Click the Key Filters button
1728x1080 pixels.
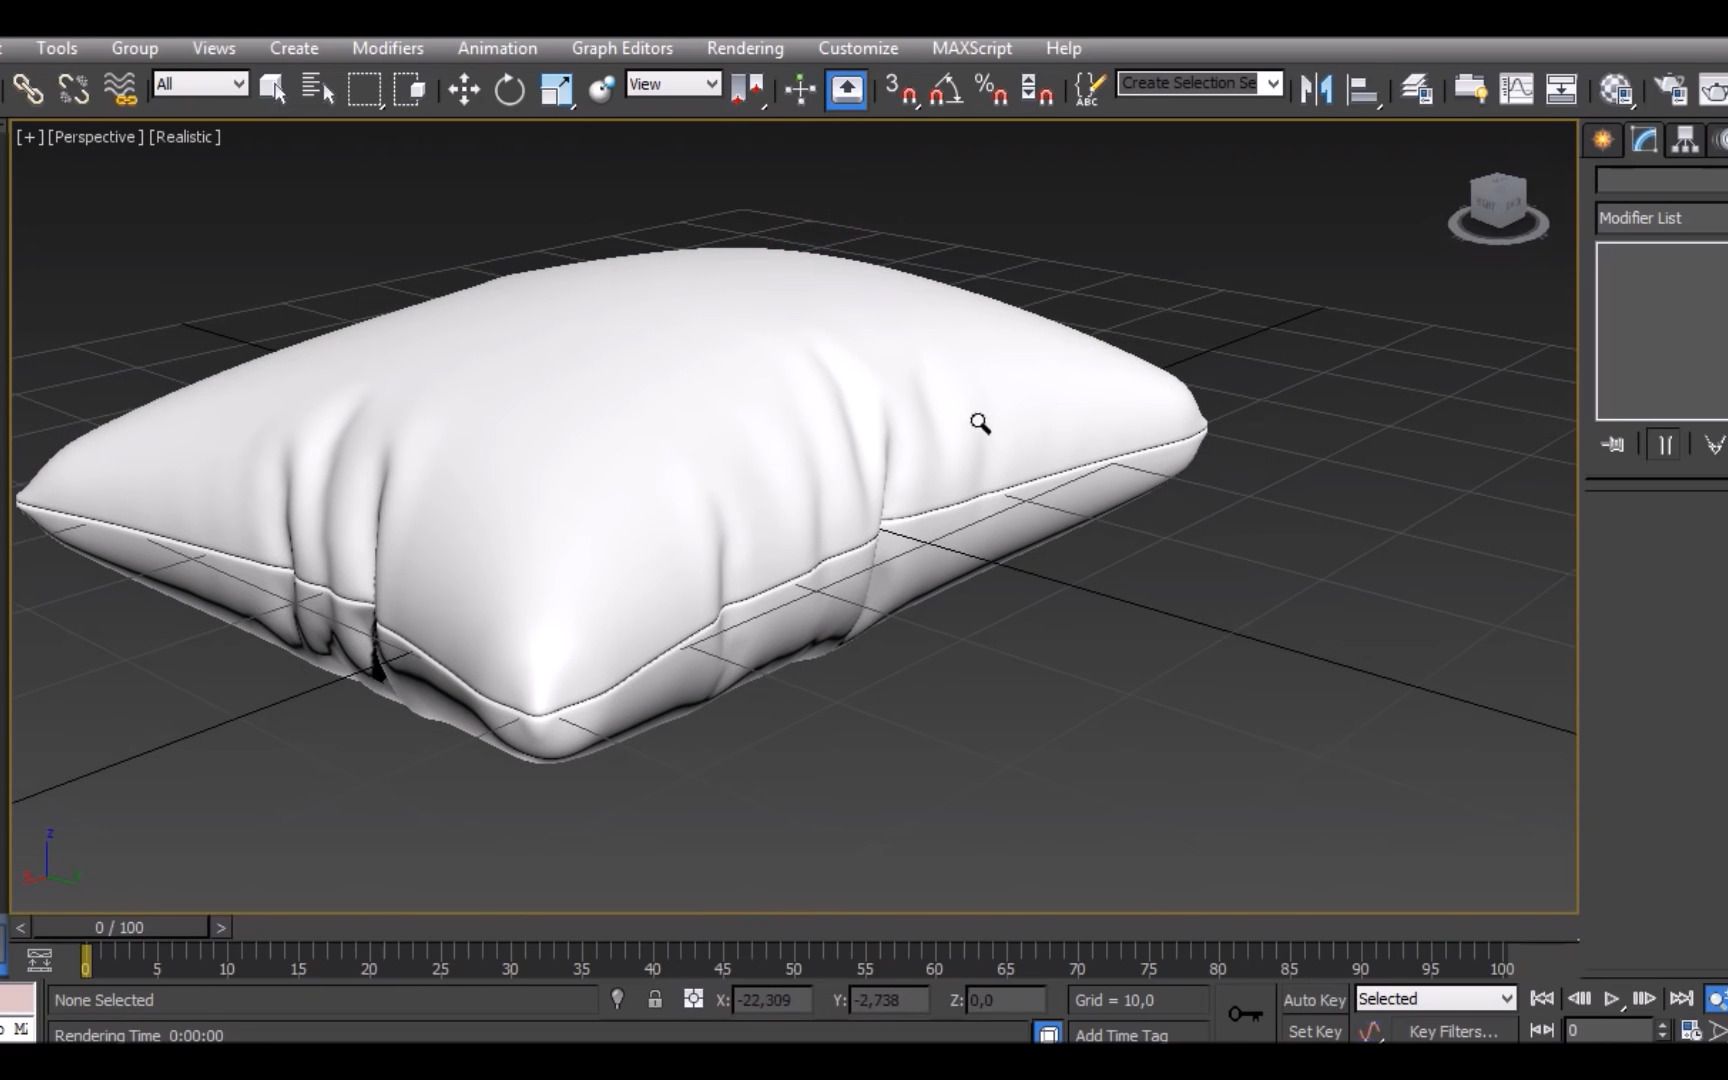coord(1453,1031)
